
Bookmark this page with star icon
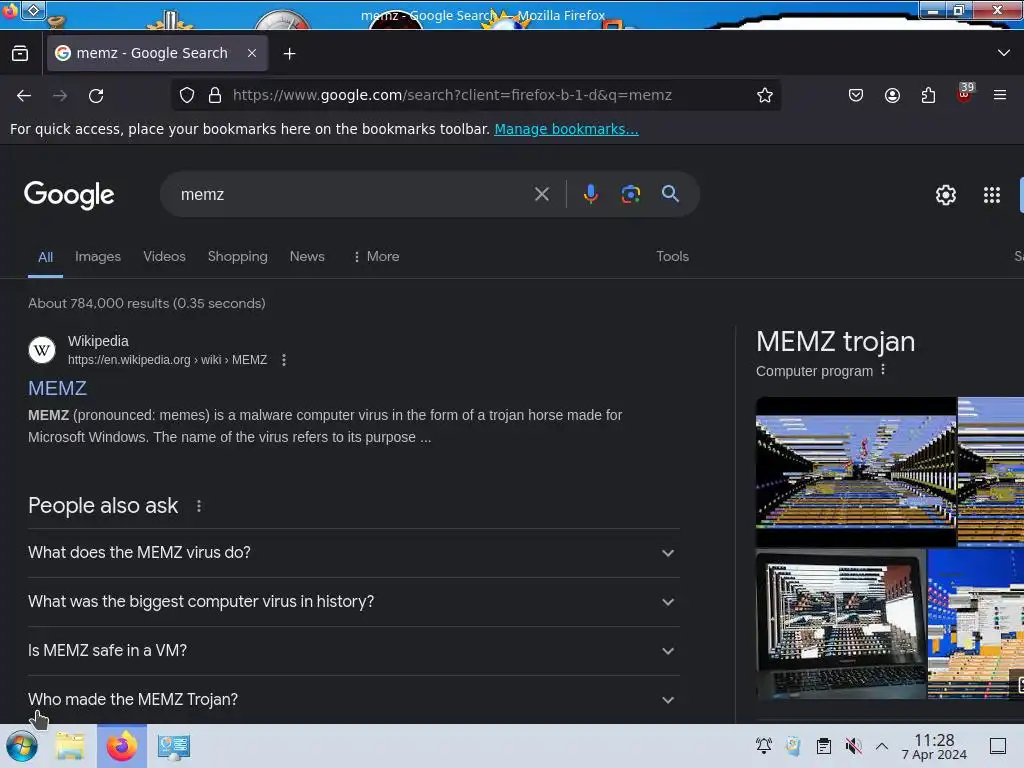click(765, 95)
